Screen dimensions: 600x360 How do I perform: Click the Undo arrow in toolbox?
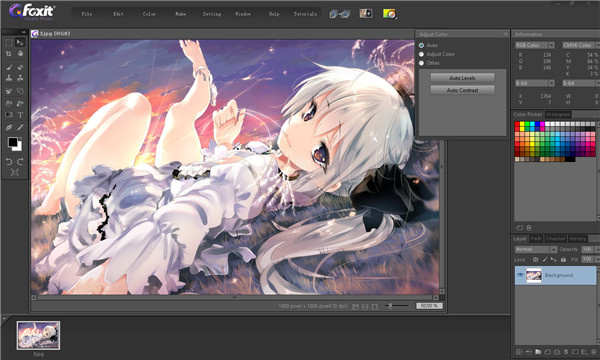pos(9,161)
